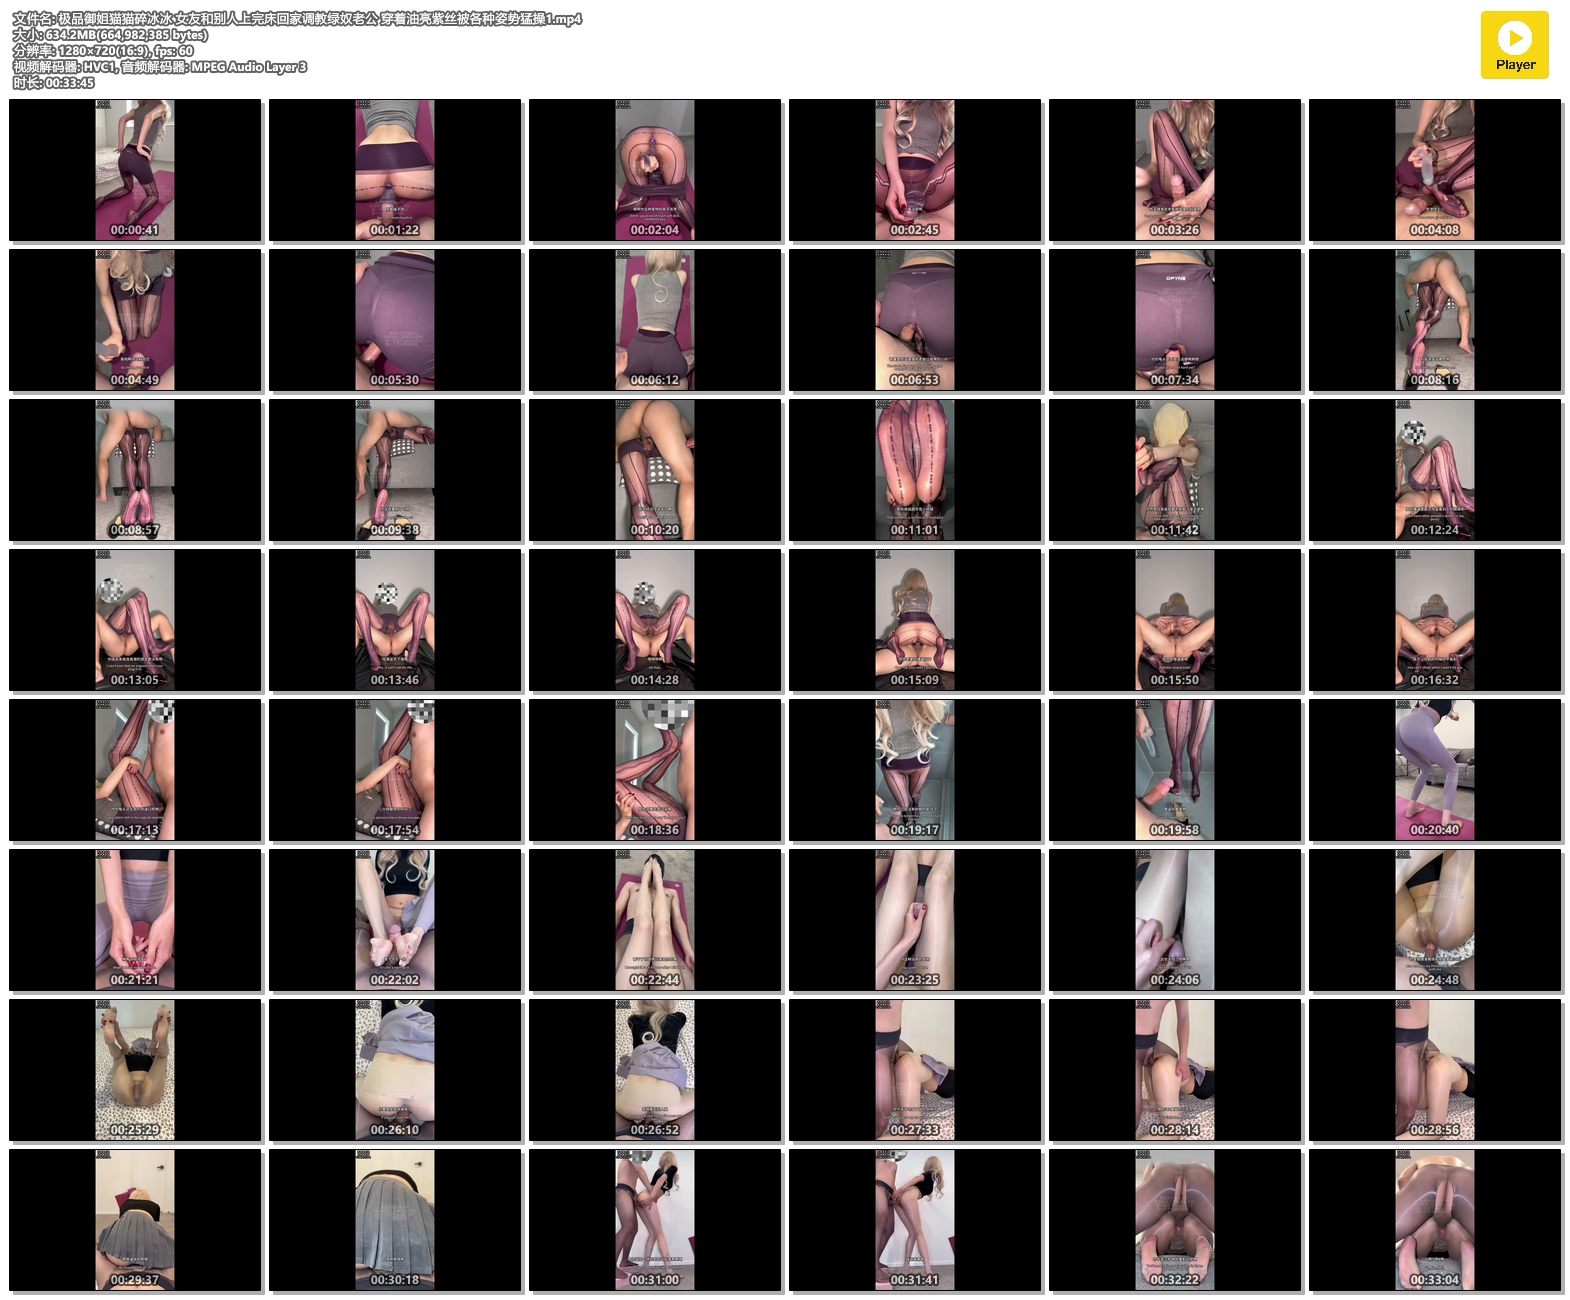Select the final thumbnail at 00:33:04
Image resolution: width=1570 pixels, height=1300 pixels.
tap(1435, 1220)
